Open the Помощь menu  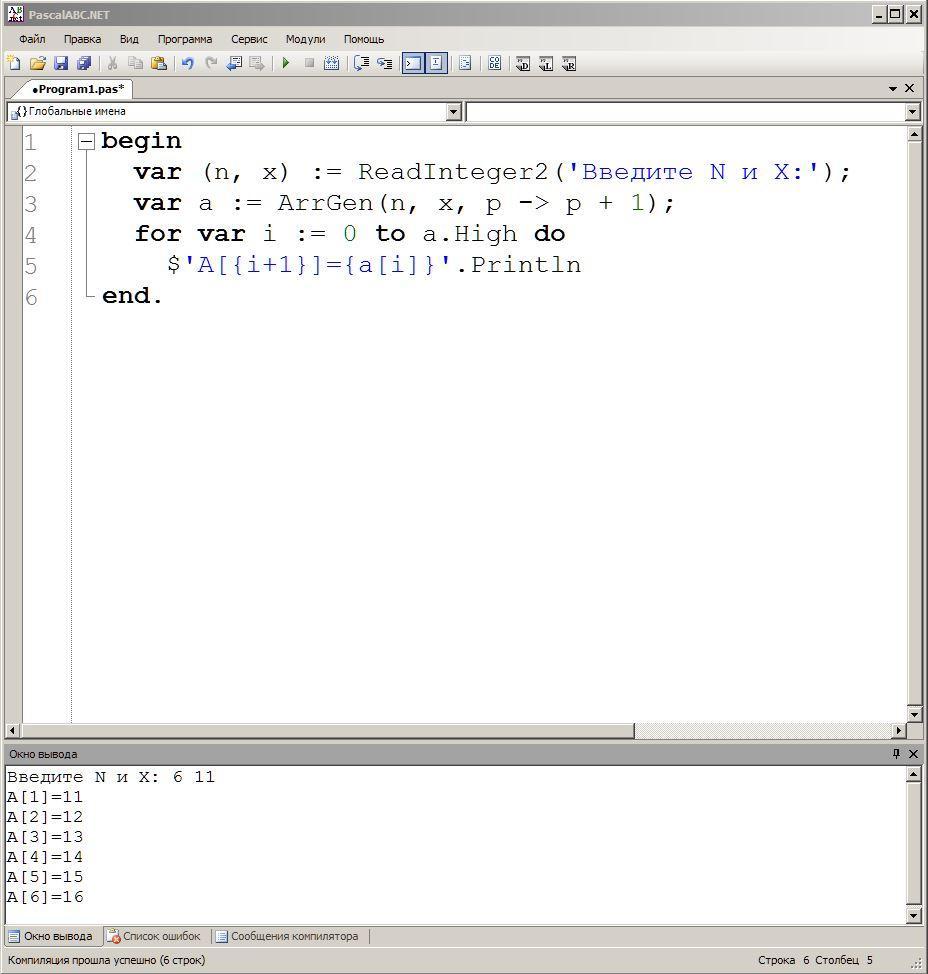tap(364, 39)
